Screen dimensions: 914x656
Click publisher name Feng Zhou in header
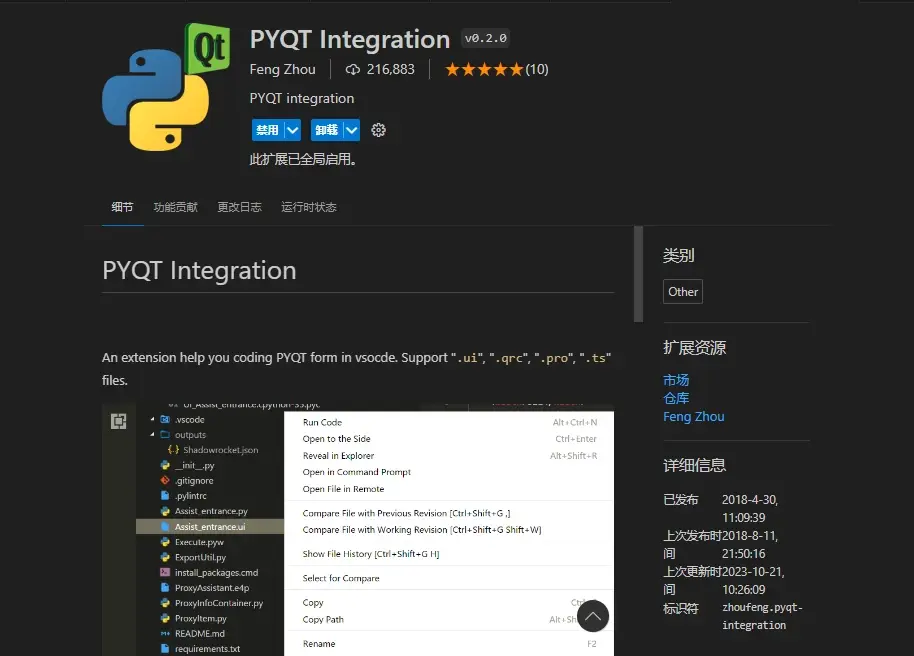283,69
